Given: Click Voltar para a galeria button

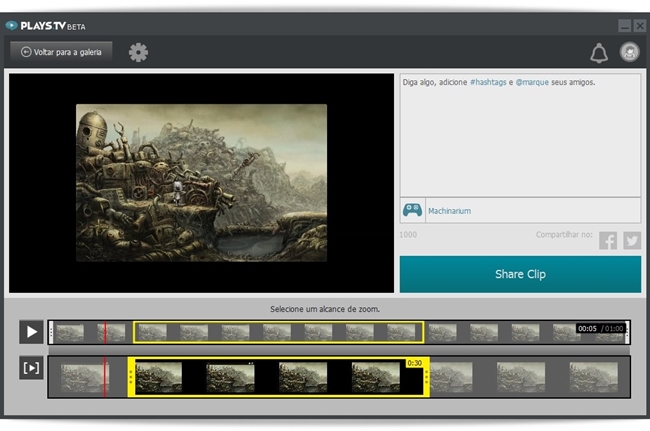Looking at the screenshot, I should [x=61, y=51].
